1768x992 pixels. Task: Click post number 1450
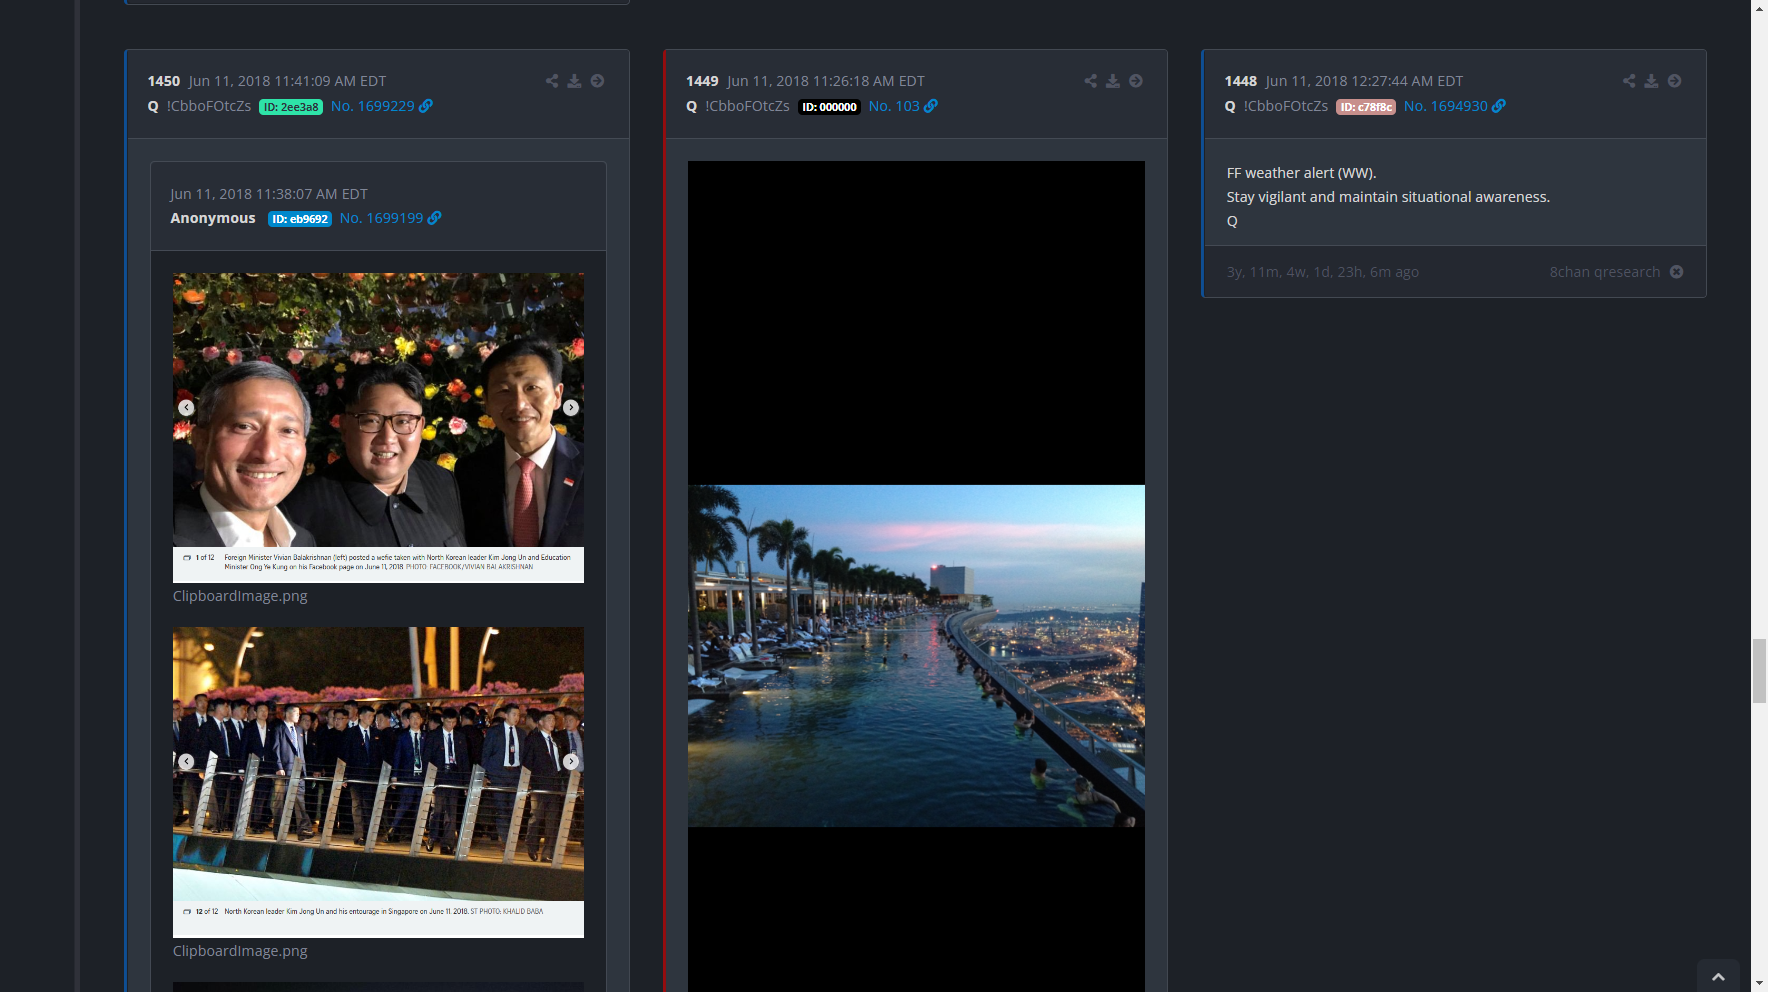coord(164,81)
